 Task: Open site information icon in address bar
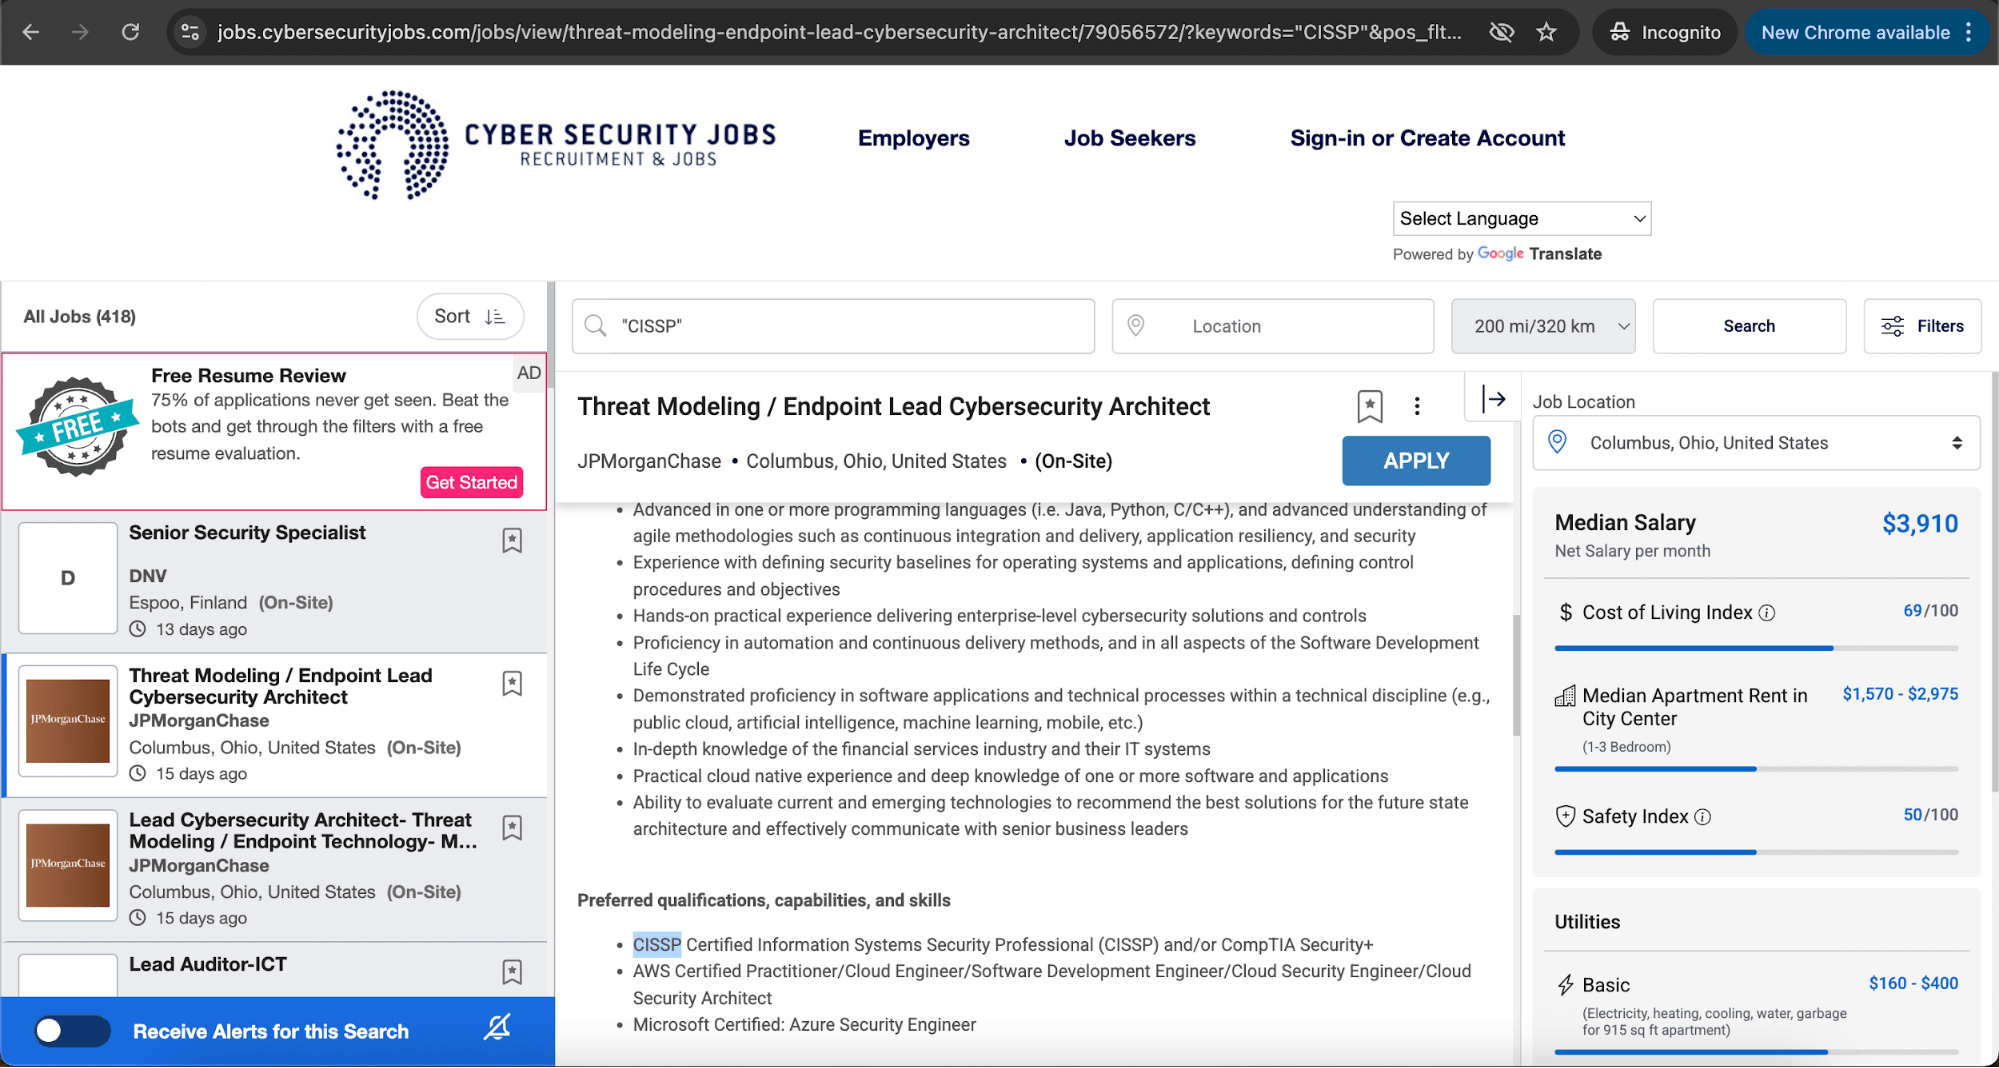pos(190,32)
